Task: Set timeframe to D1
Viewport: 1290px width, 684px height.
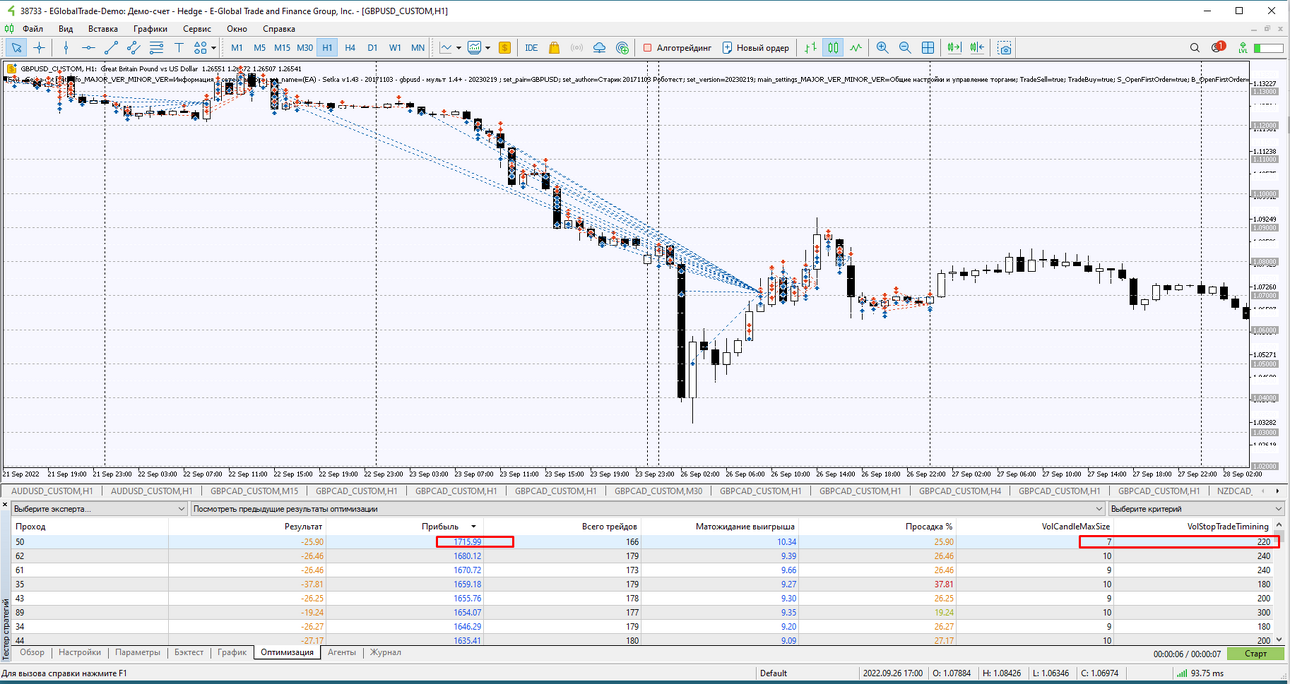Action: point(372,47)
